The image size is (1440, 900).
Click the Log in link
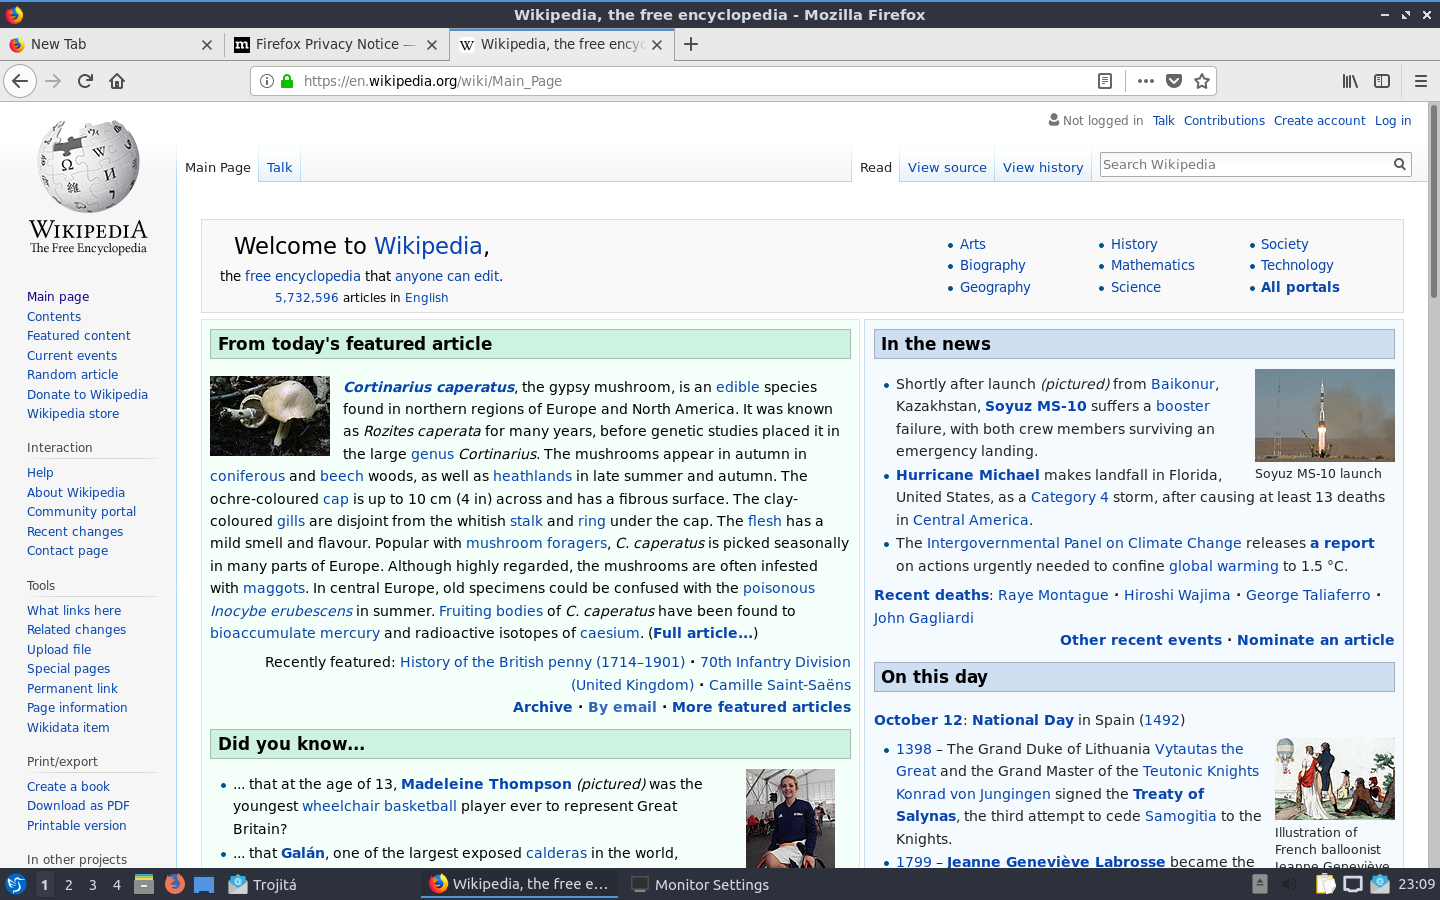pos(1393,120)
